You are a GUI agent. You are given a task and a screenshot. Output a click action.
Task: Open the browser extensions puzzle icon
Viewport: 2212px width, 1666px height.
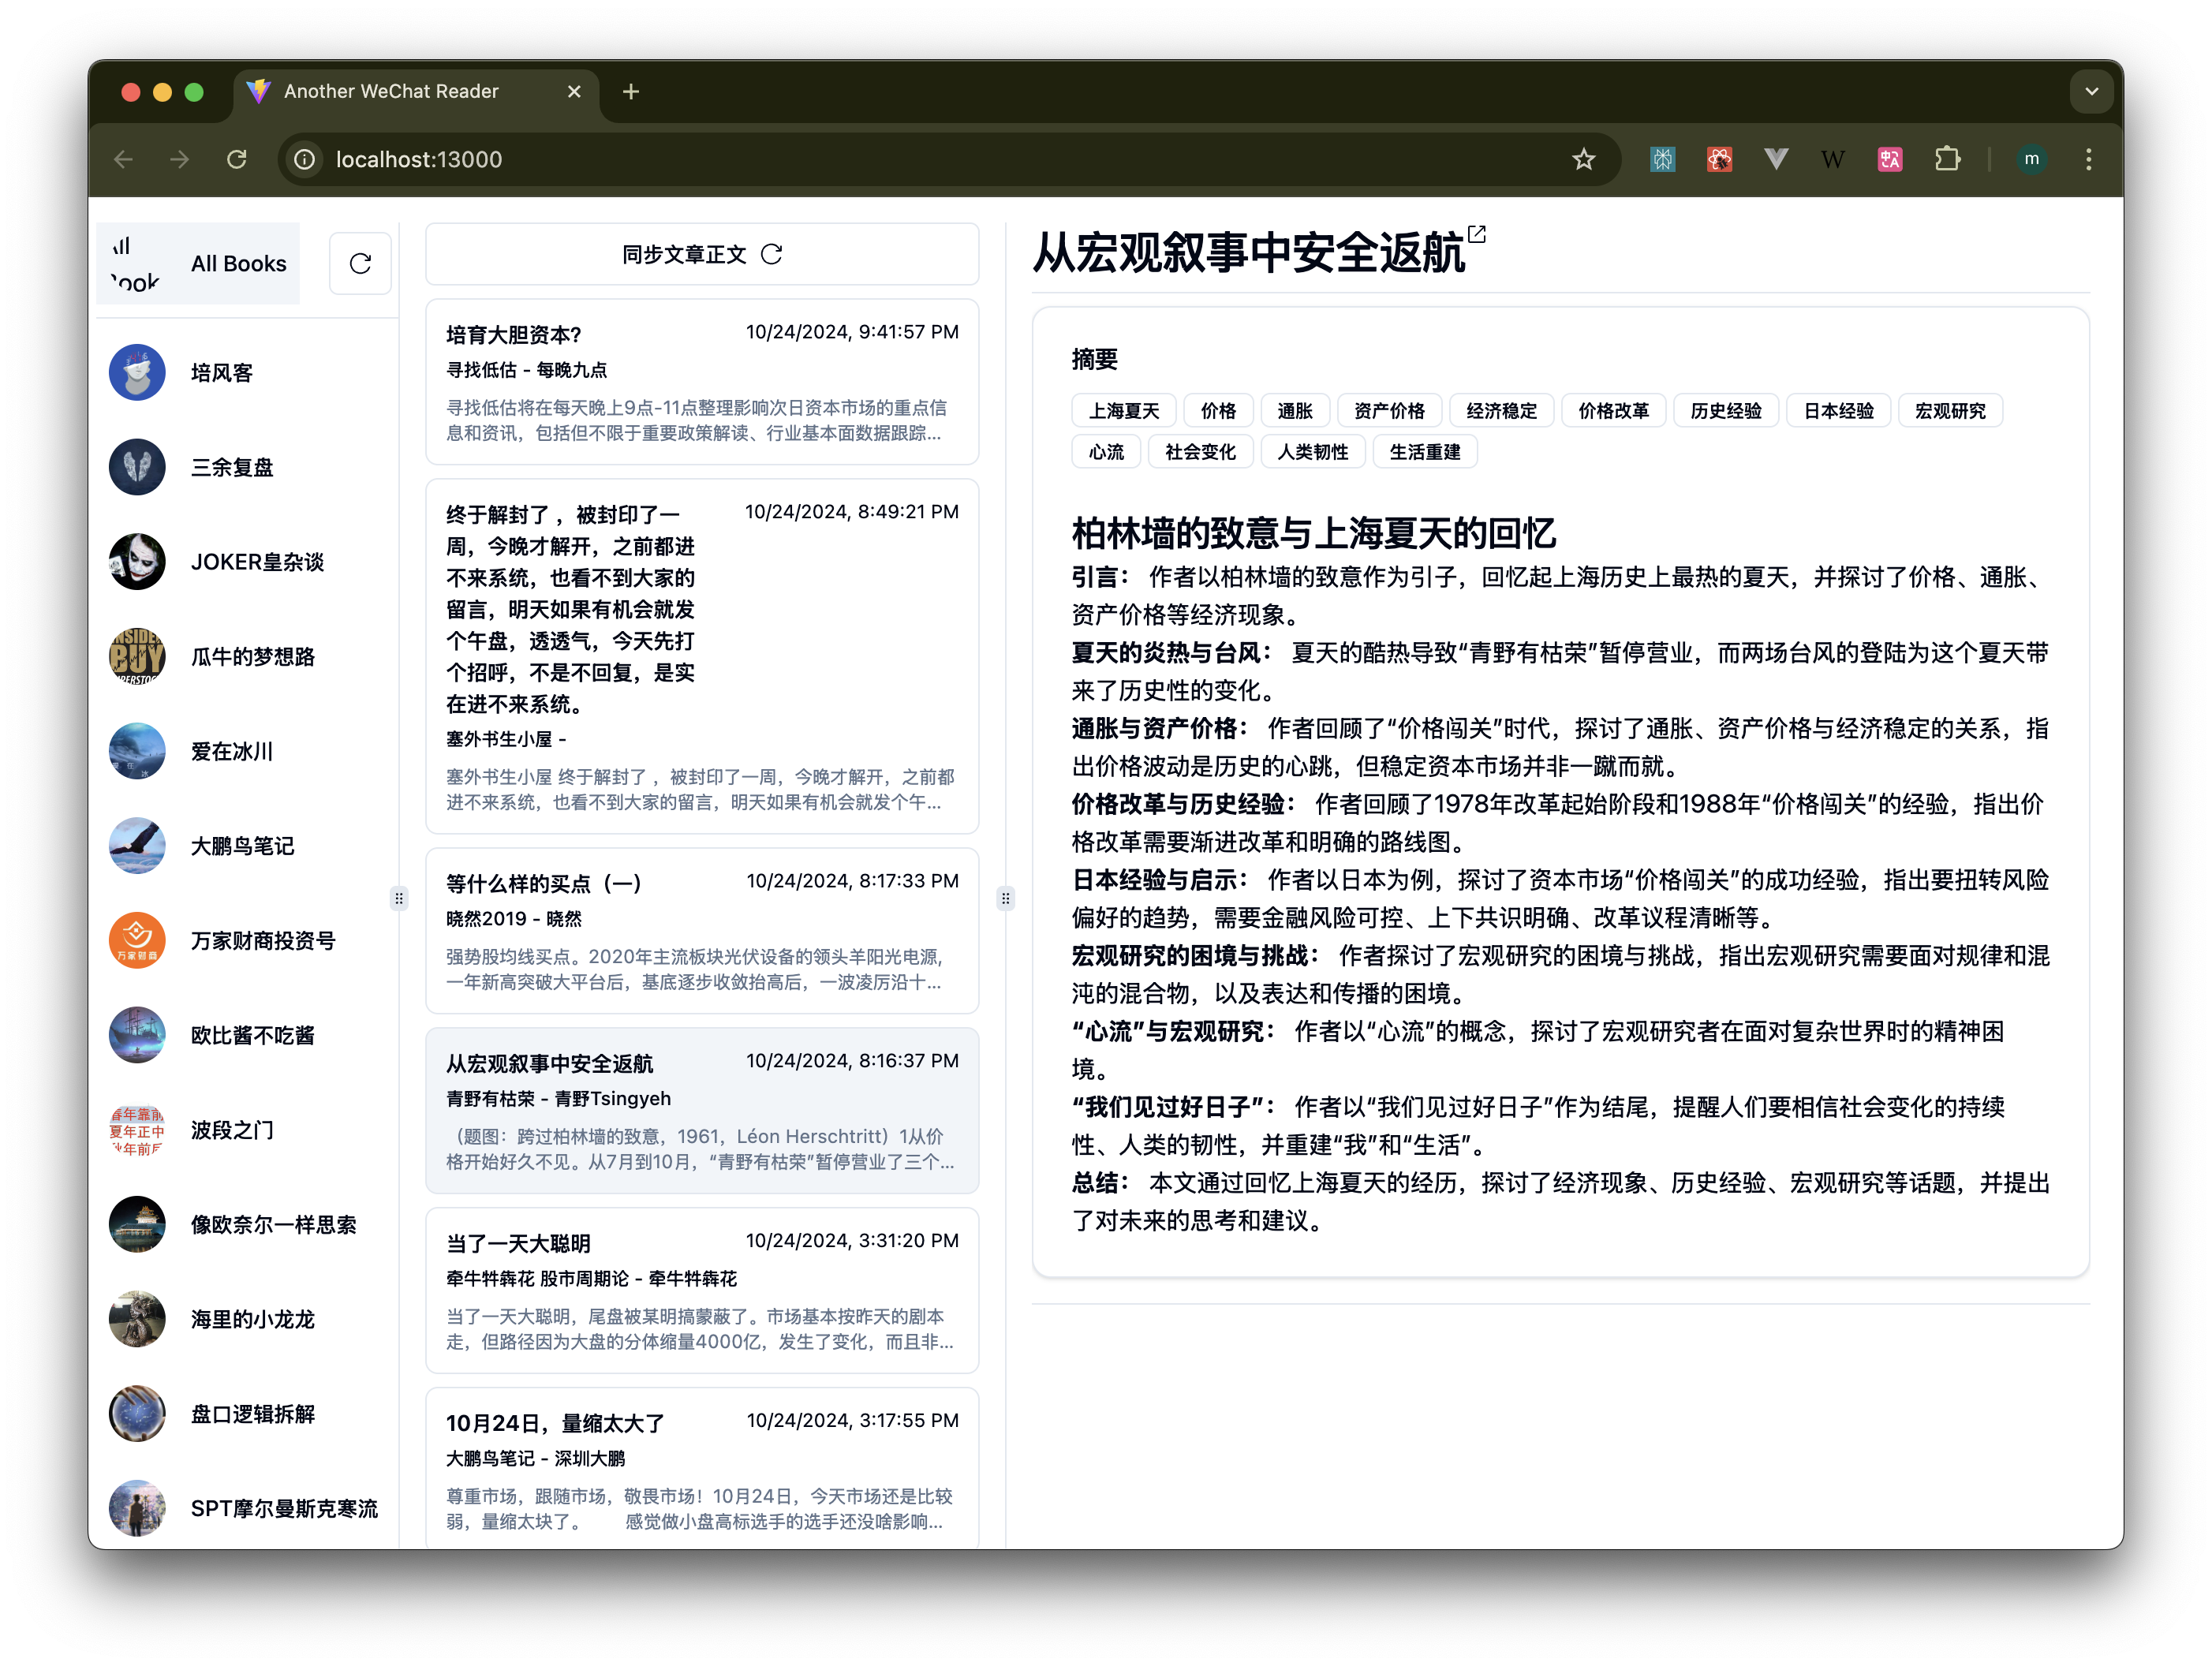1947,159
